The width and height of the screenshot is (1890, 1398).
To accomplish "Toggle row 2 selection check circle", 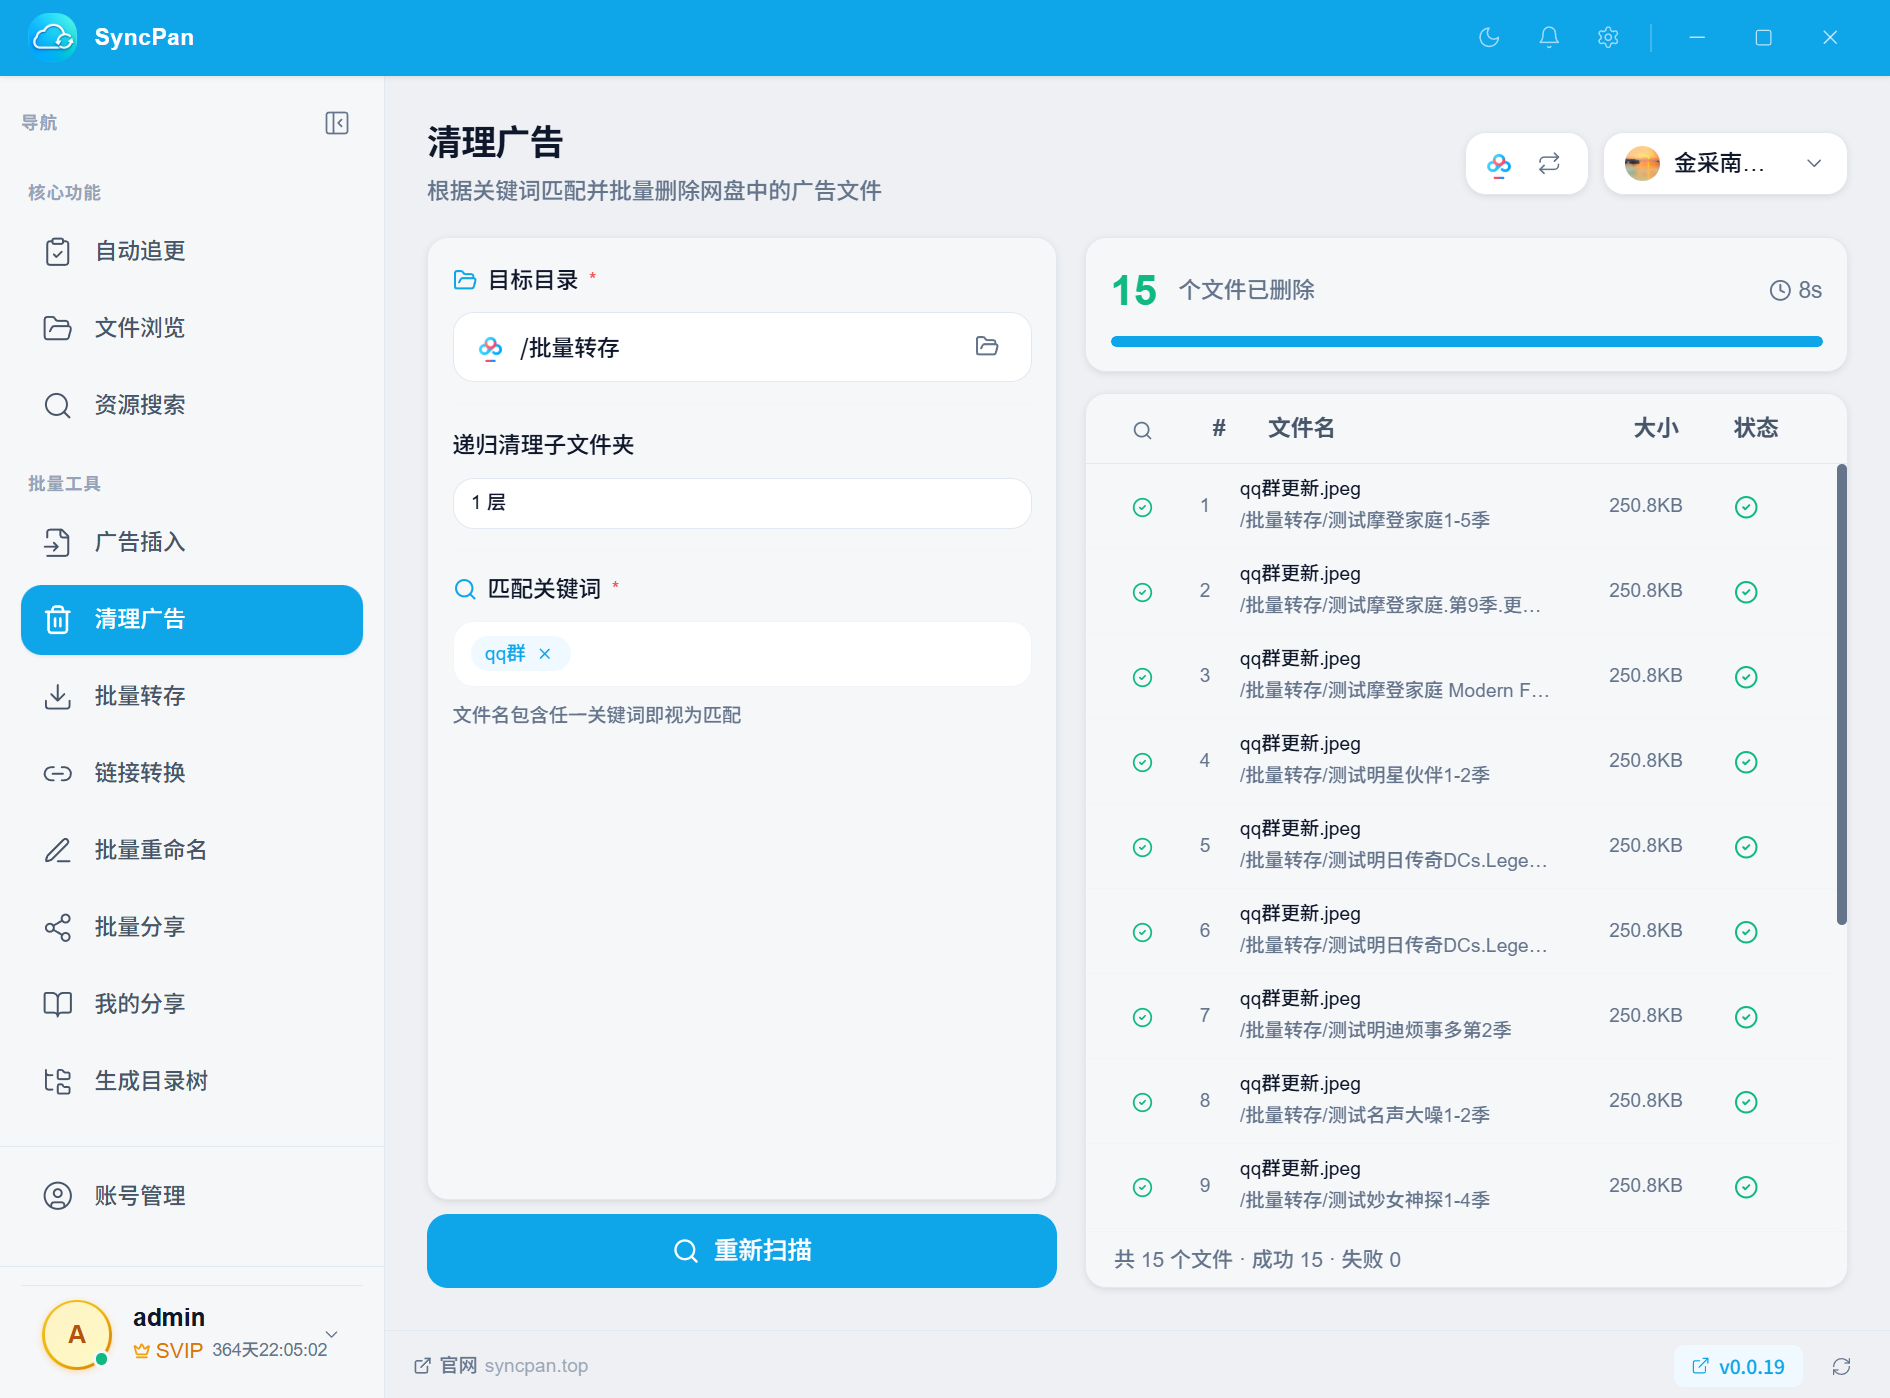I will tap(1142, 592).
